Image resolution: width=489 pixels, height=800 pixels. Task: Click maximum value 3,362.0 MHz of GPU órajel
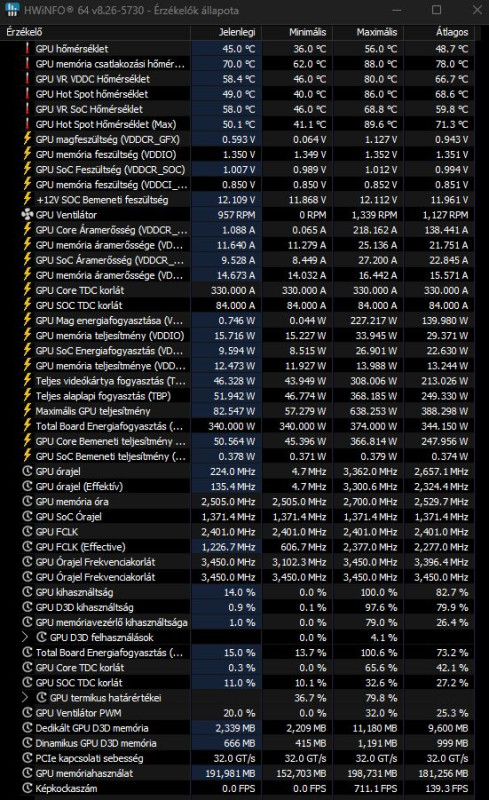tap(370, 471)
